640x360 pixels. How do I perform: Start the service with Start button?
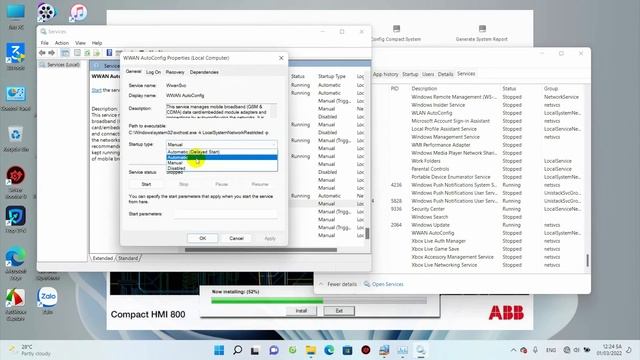coord(146,184)
